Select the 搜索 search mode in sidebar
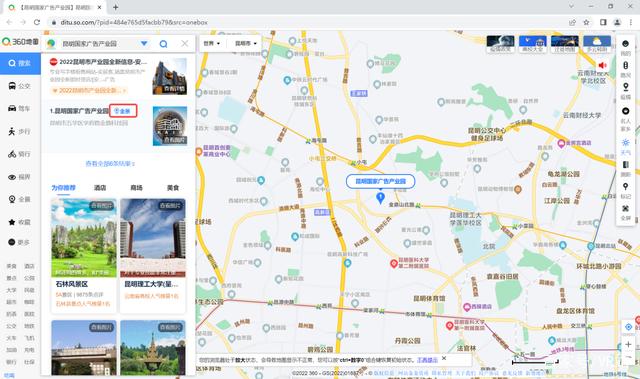640x379 pixels. point(20,63)
